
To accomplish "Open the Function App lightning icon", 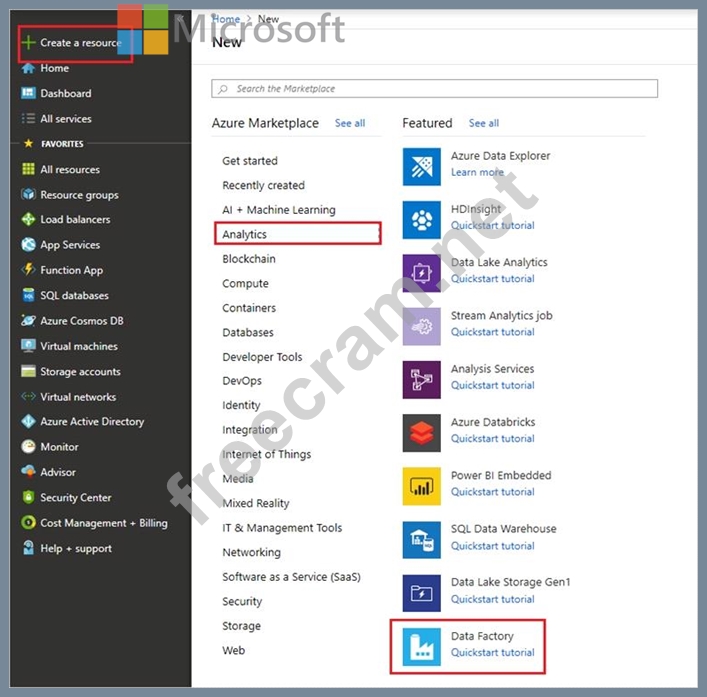I will 28,270.
